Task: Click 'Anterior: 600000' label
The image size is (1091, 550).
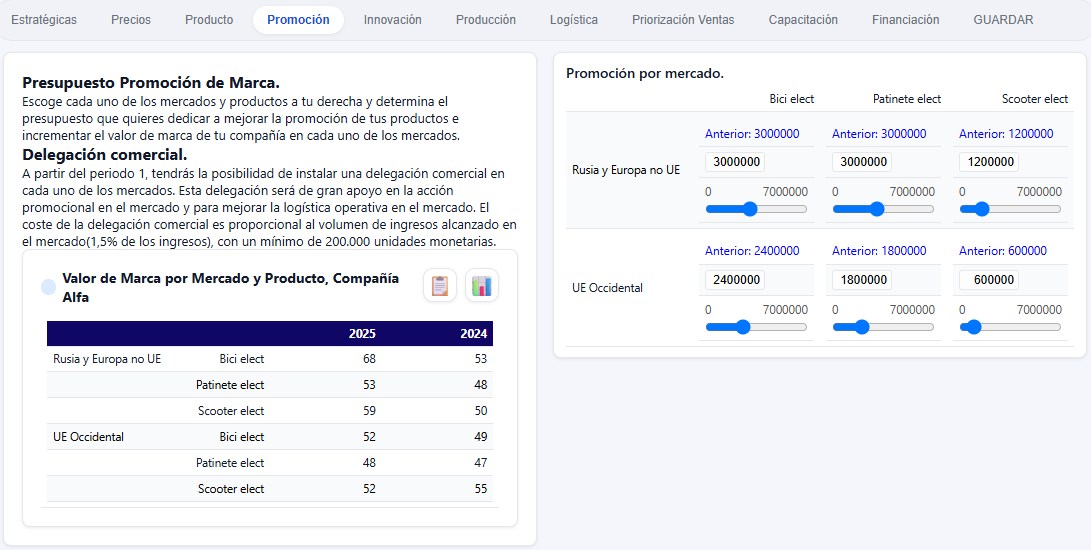Action: point(1003,251)
